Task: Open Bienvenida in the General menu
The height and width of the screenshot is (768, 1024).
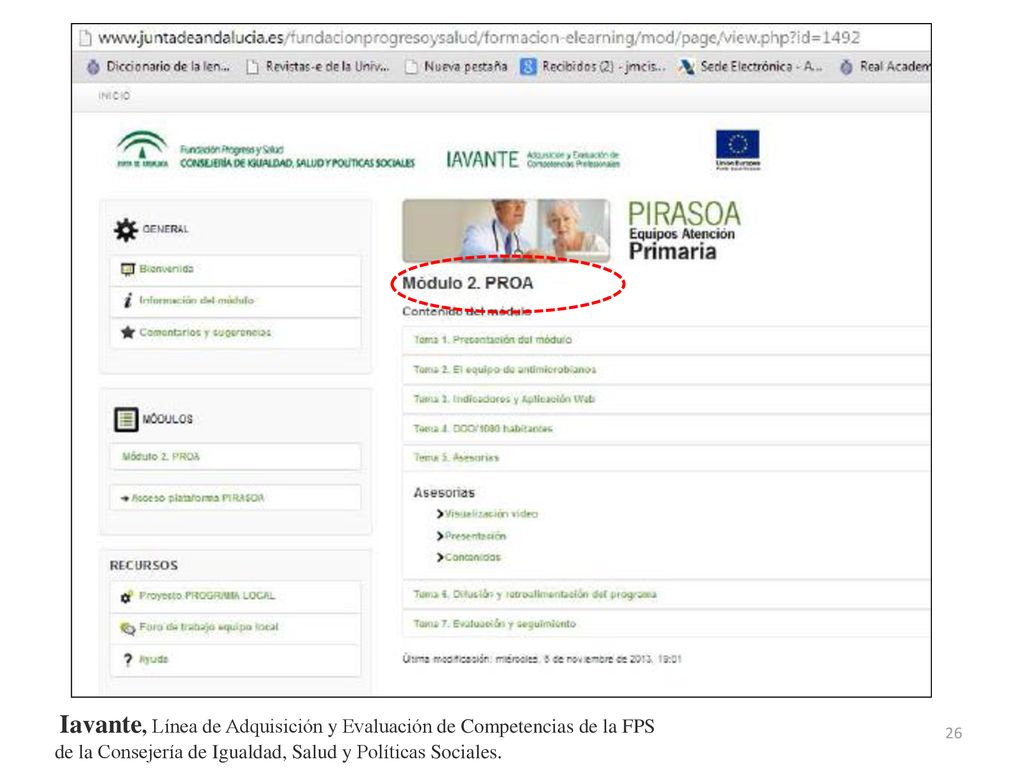Action: (x=235, y=270)
